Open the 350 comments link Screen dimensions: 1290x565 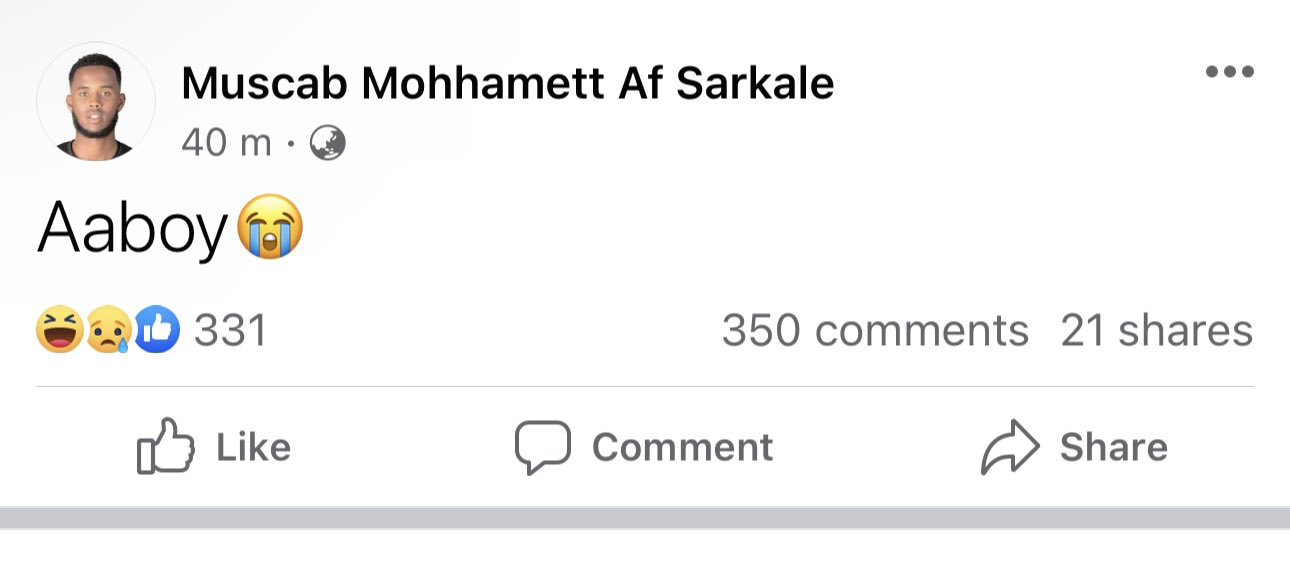click(x=875, y=331)
